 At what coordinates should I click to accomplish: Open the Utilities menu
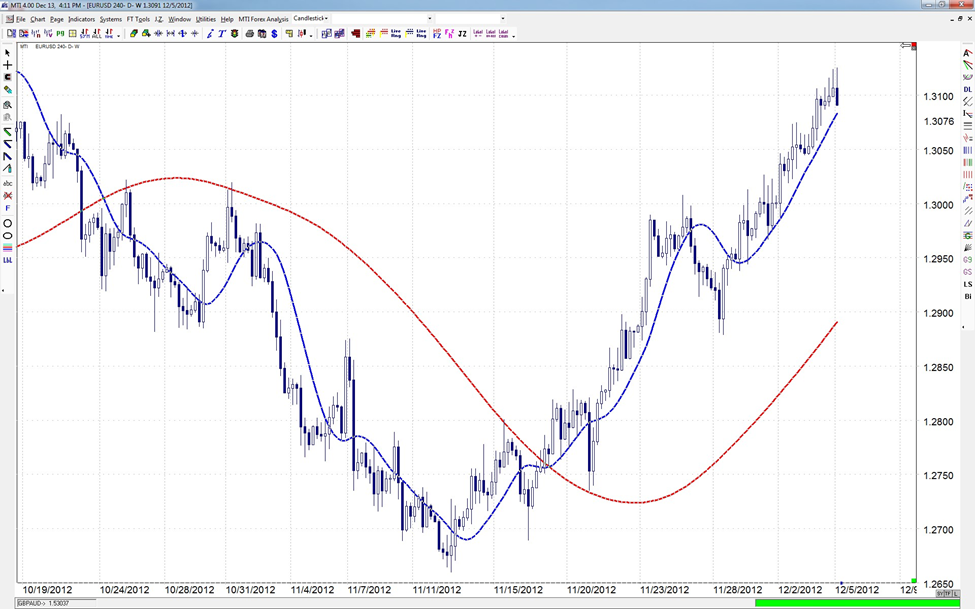[x=206, y=19]
